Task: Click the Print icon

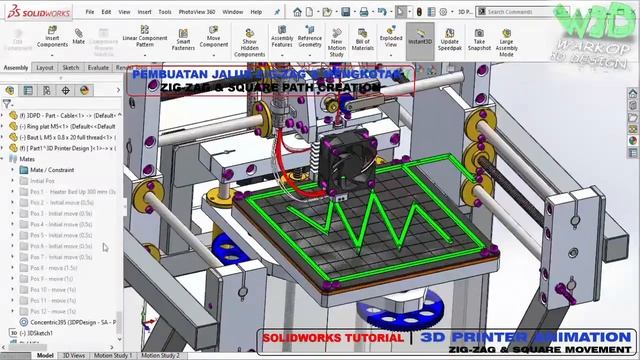Action: point(364,12)
